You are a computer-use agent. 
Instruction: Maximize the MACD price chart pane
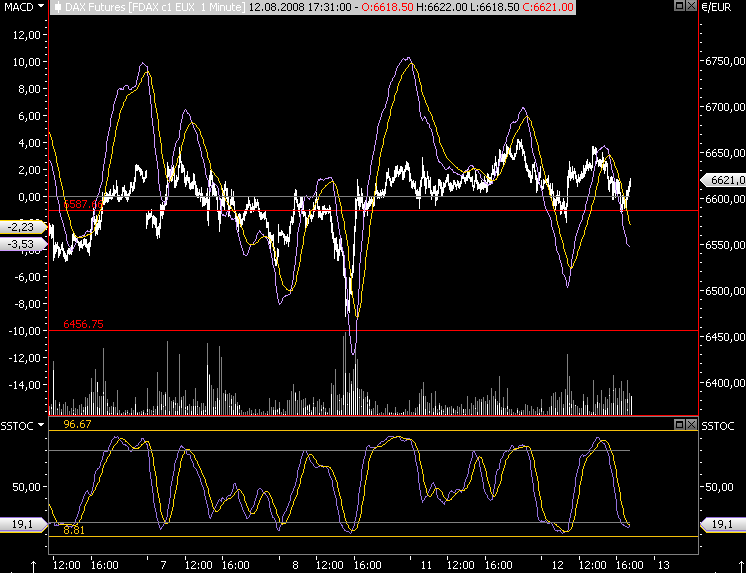click(x=679, y=6)
